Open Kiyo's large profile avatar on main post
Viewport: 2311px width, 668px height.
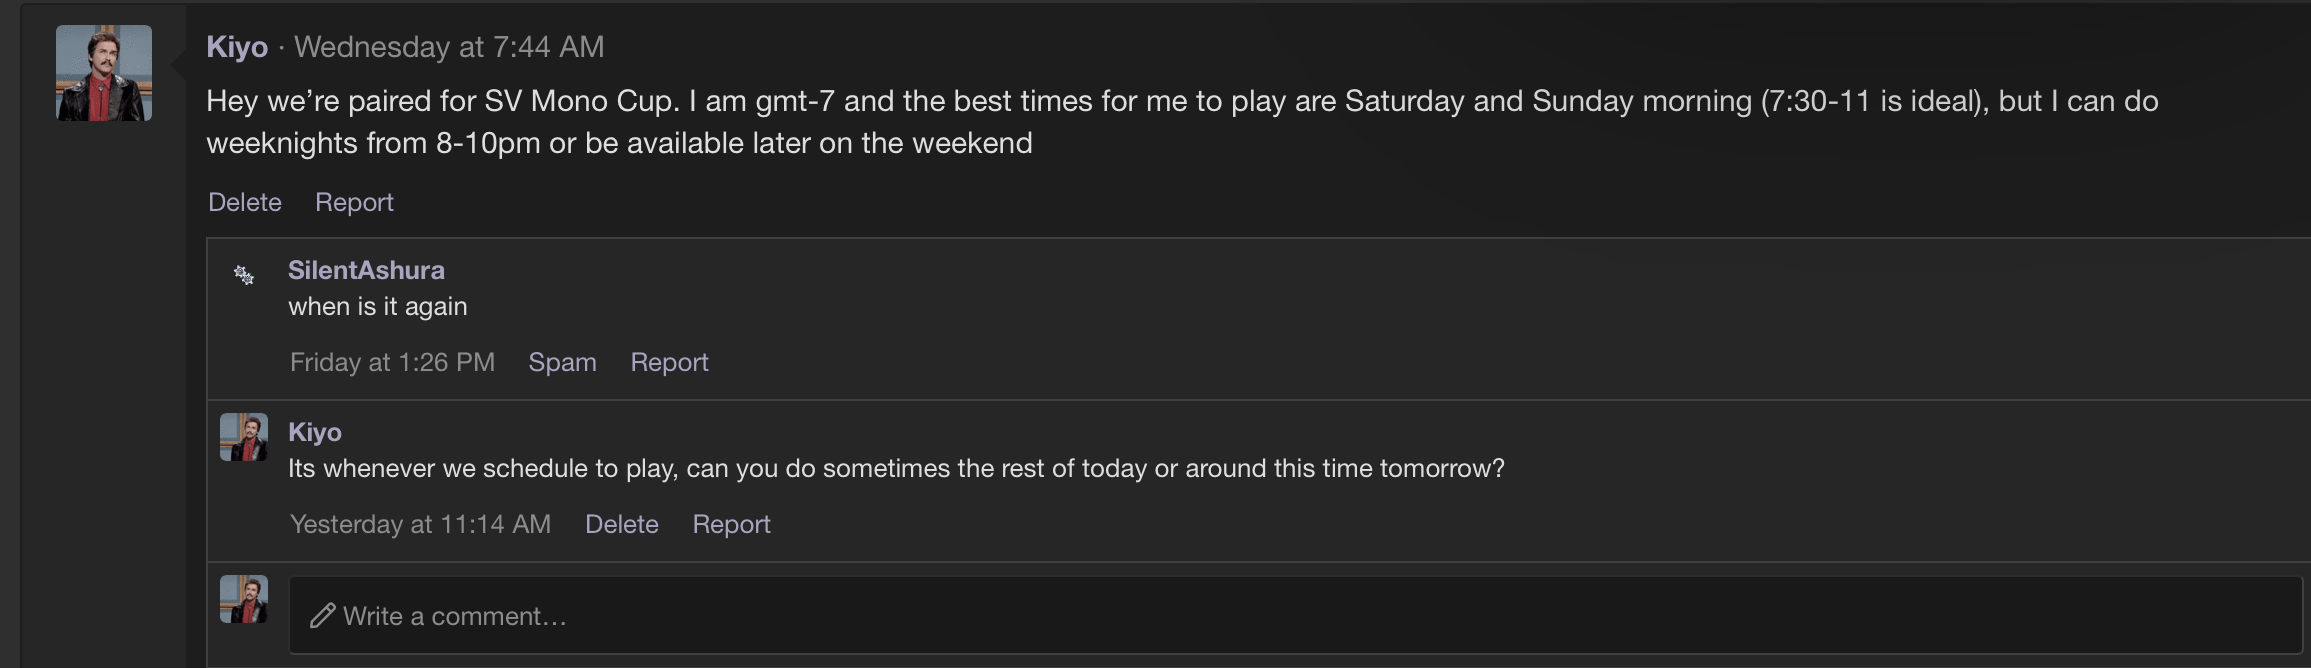(x=104, y=73)
